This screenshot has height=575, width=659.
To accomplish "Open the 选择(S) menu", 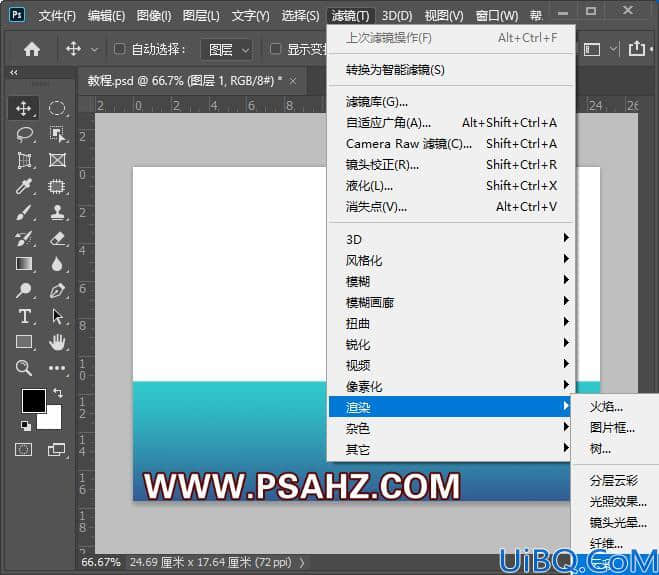I will pyautogui.click(x=300, y=16).
